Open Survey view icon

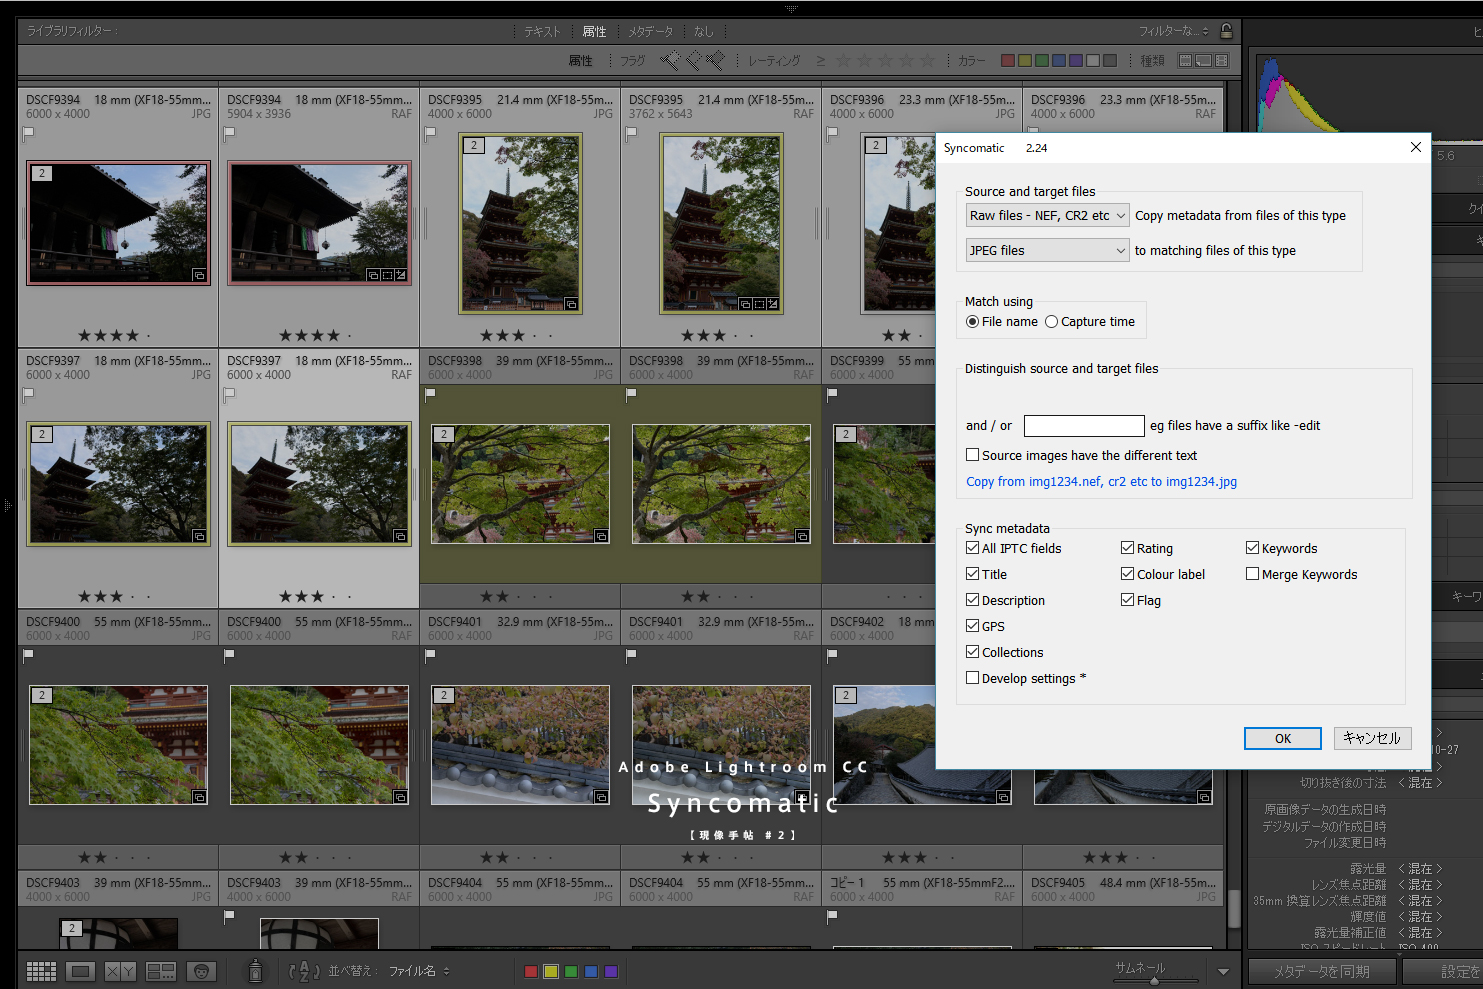[x=160, y=971]
